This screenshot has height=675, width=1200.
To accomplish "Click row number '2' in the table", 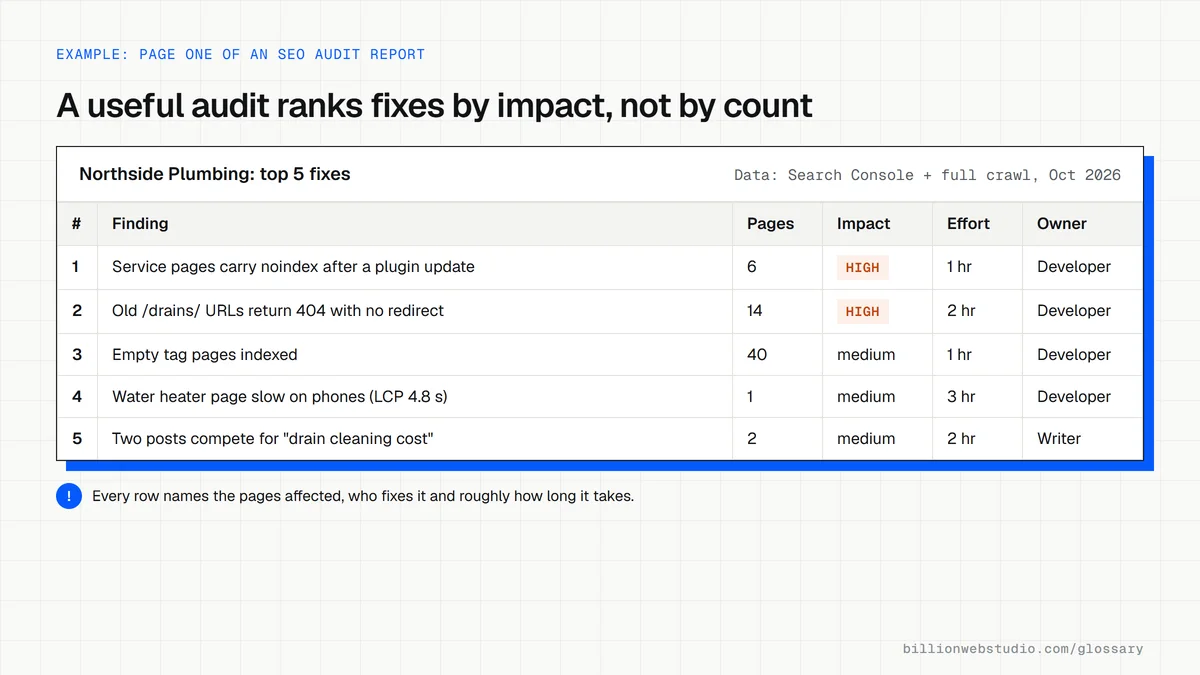I will click(x=77, y=311).
